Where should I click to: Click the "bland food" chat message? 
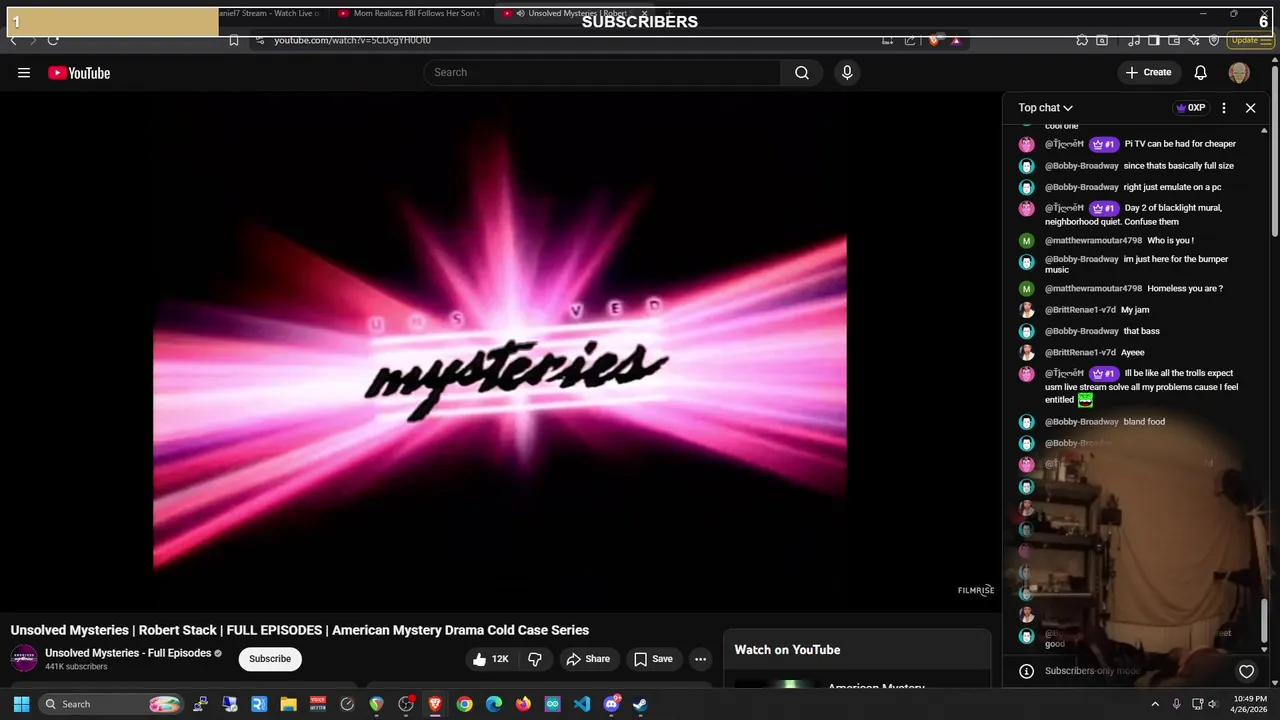1144,422
